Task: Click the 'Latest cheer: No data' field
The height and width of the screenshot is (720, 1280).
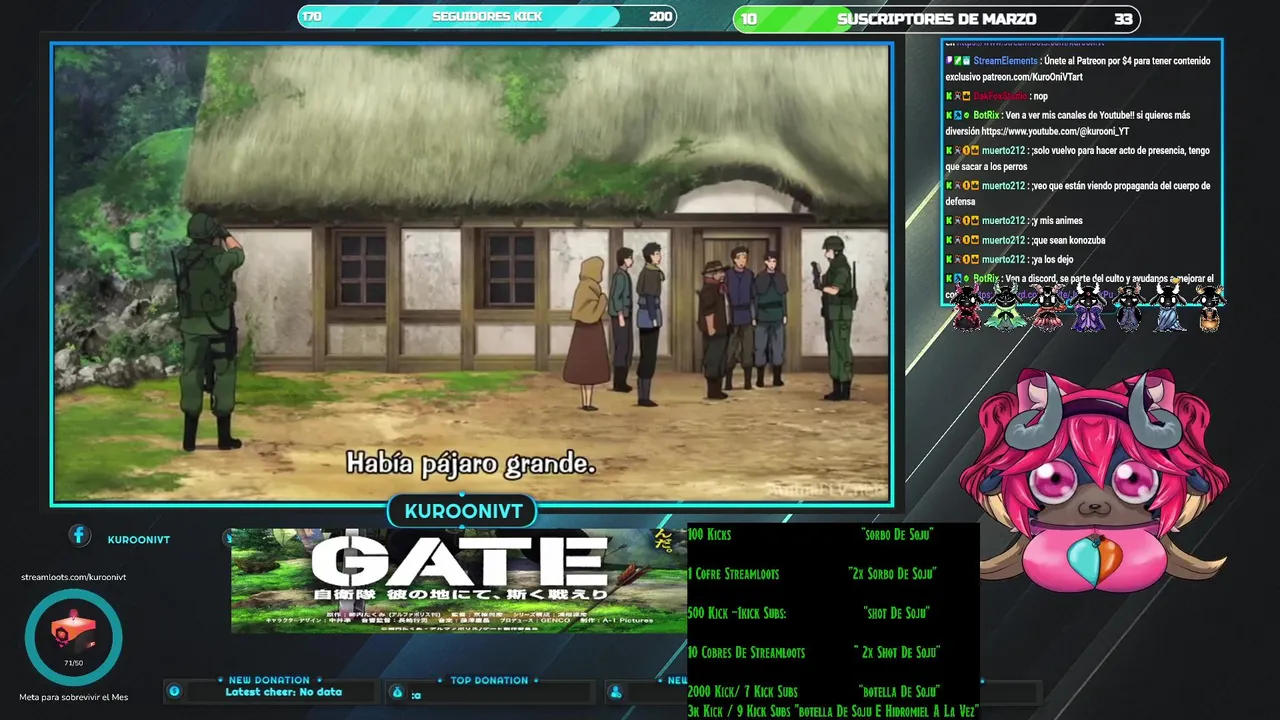Action: point(283,692)
